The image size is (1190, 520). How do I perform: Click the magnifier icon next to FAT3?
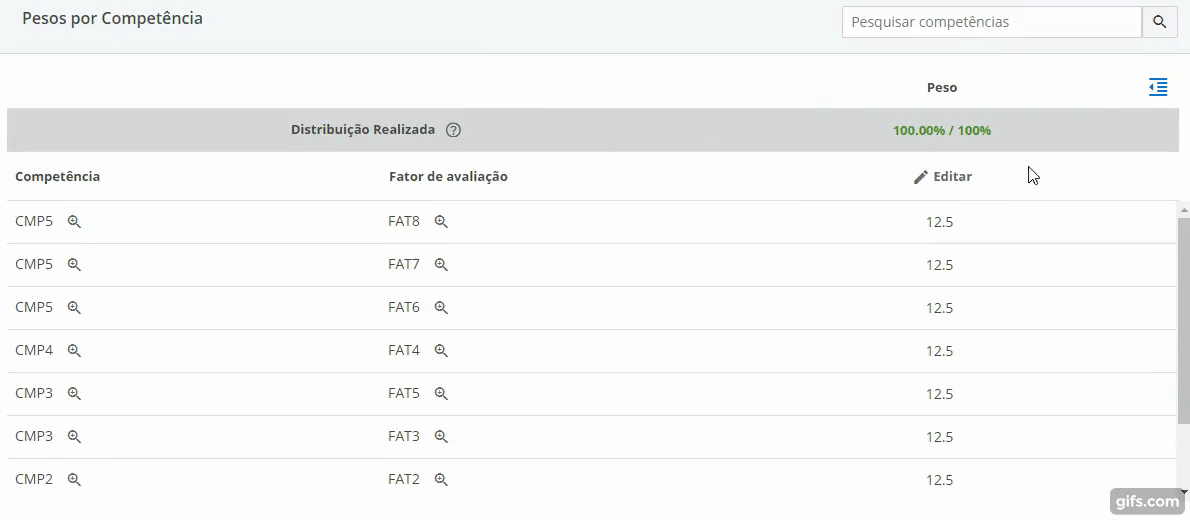[x=441, y=437]
